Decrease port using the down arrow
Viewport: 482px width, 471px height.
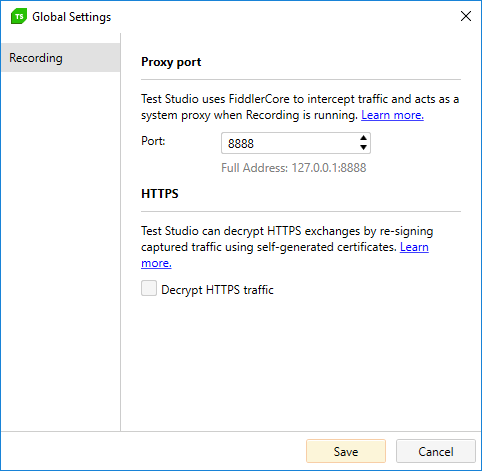click(x=363, y=147)
